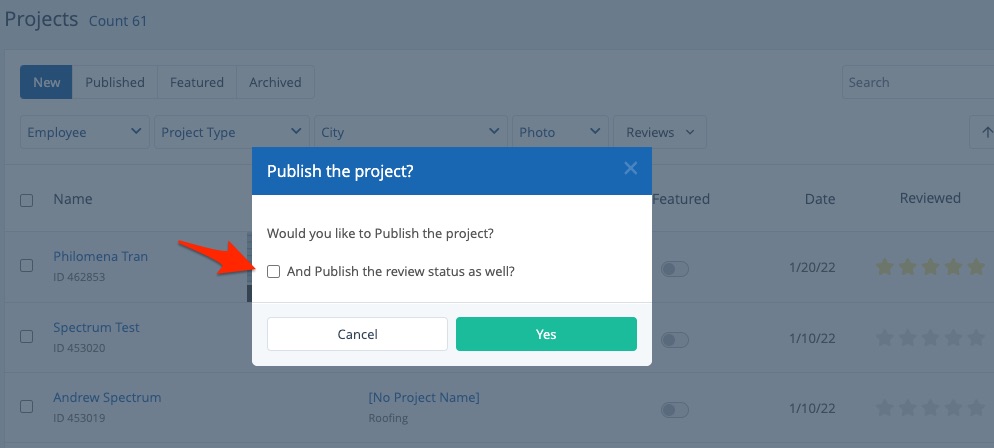Open the Photo filter dropdown
Image resolution: width=994 pixels, height=448 pixels.
[x=560, y=132]
